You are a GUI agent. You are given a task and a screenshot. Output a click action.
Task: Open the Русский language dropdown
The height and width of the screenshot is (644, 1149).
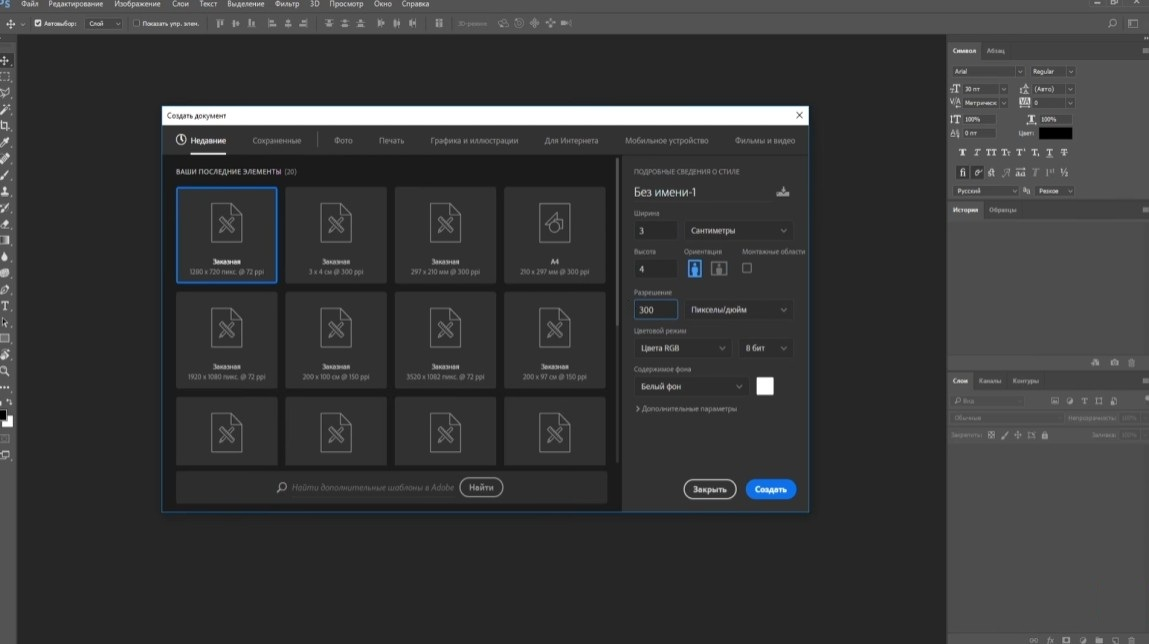coord(986,191)
